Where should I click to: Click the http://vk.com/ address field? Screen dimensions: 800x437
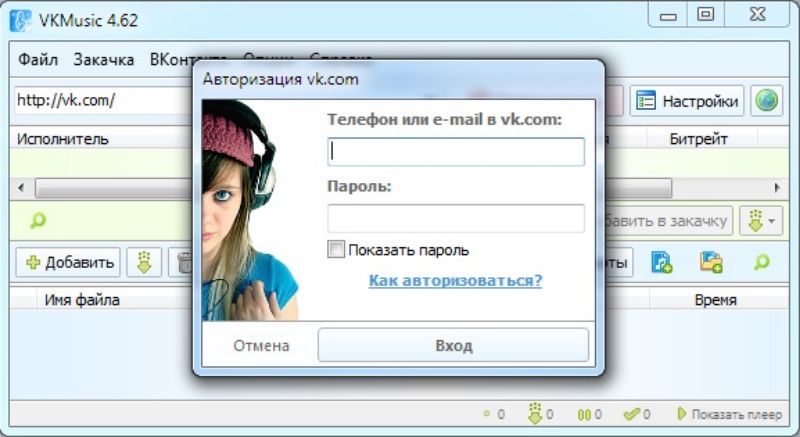click(x=104, y=100)
